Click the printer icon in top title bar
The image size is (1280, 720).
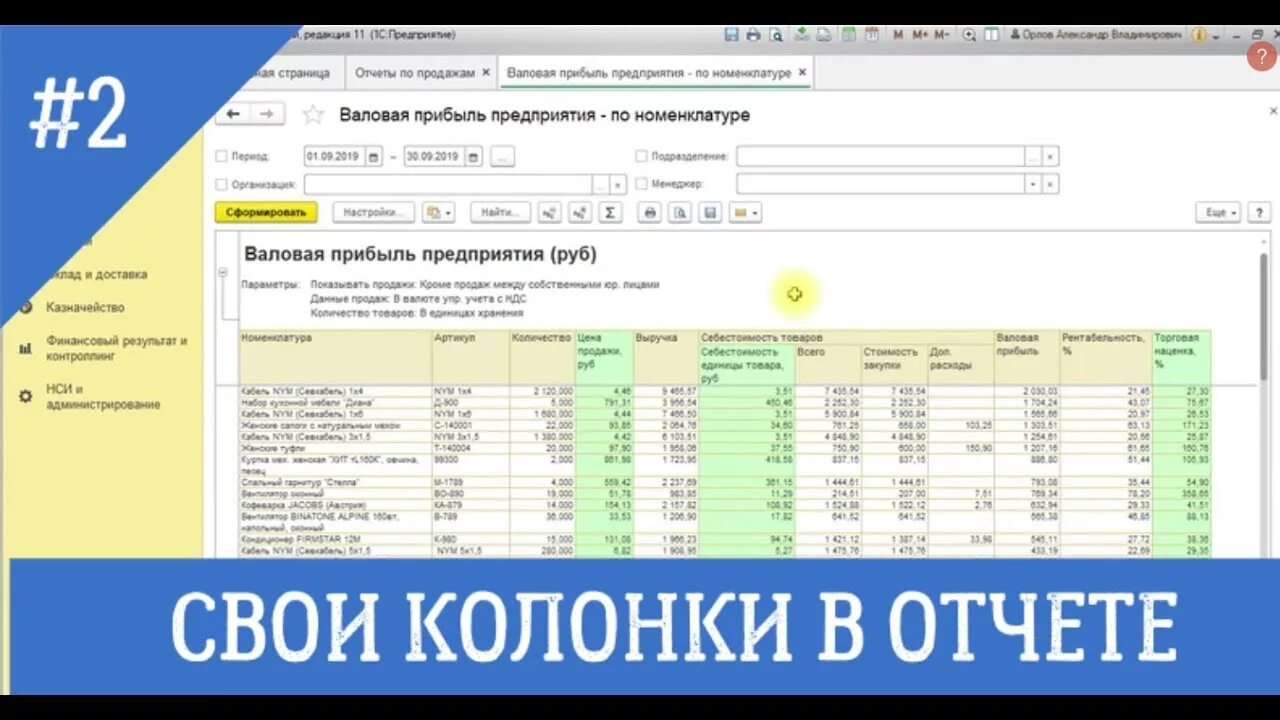point(754,34)
